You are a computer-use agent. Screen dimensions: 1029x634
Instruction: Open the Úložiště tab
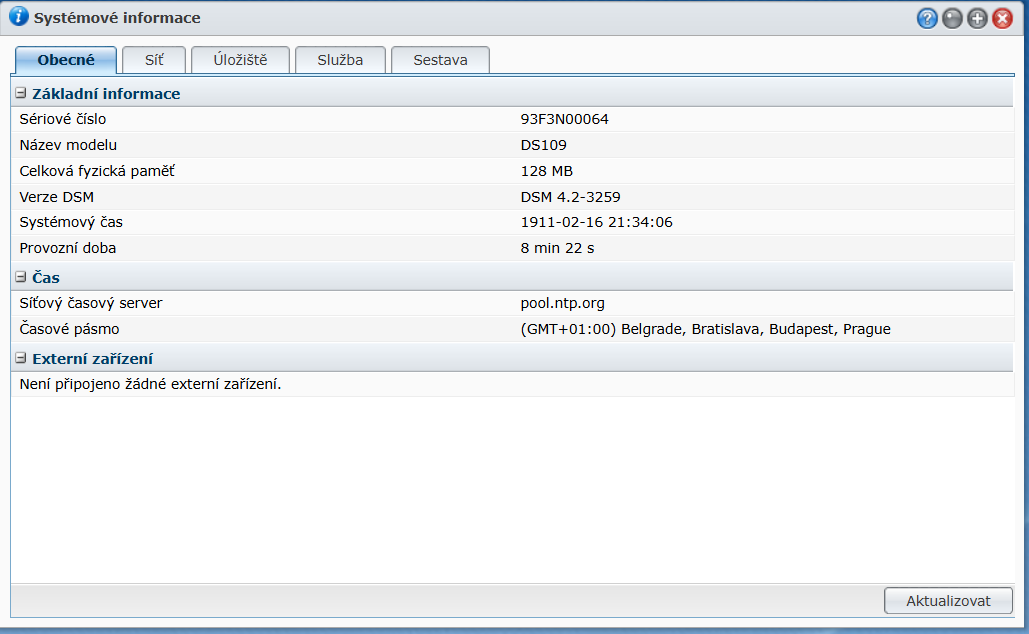(240, 59)
